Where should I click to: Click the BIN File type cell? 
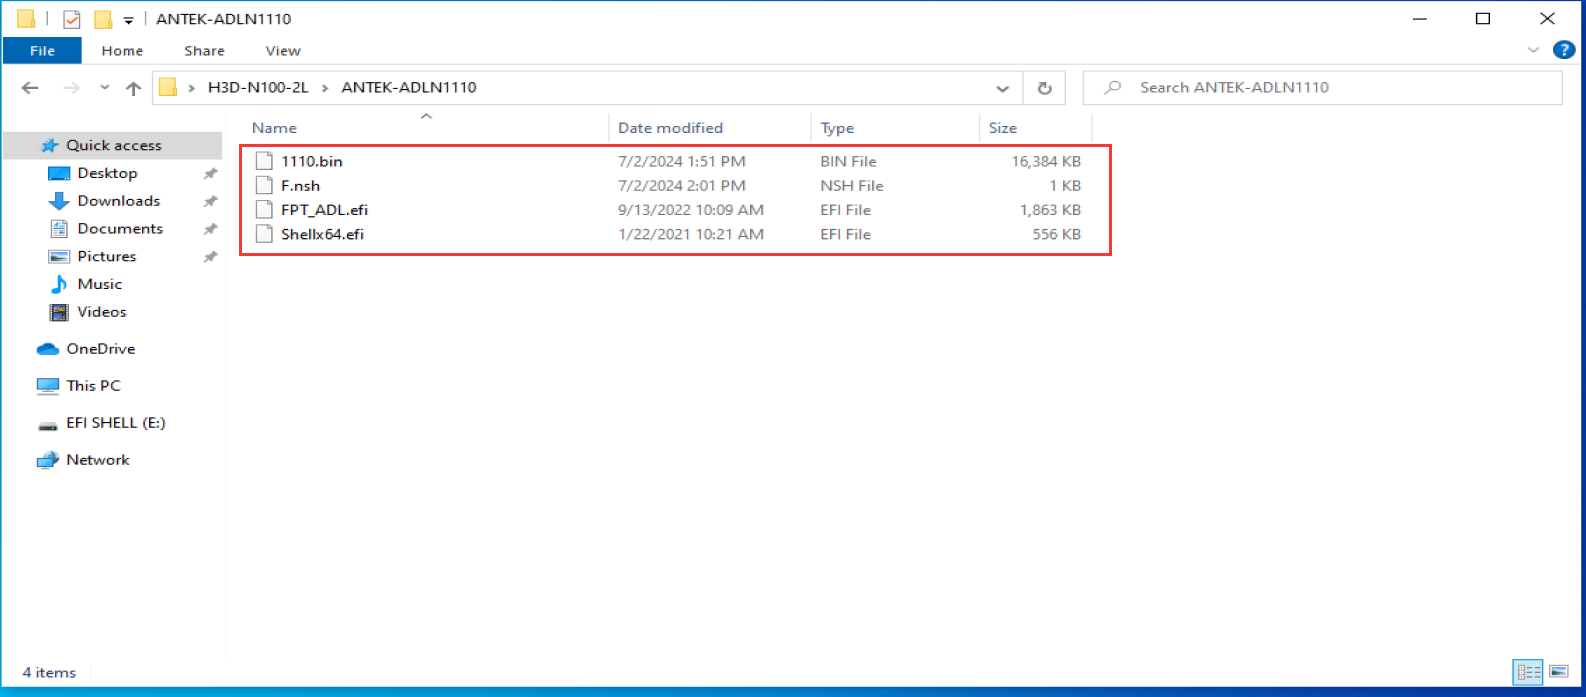click(848, 161)
